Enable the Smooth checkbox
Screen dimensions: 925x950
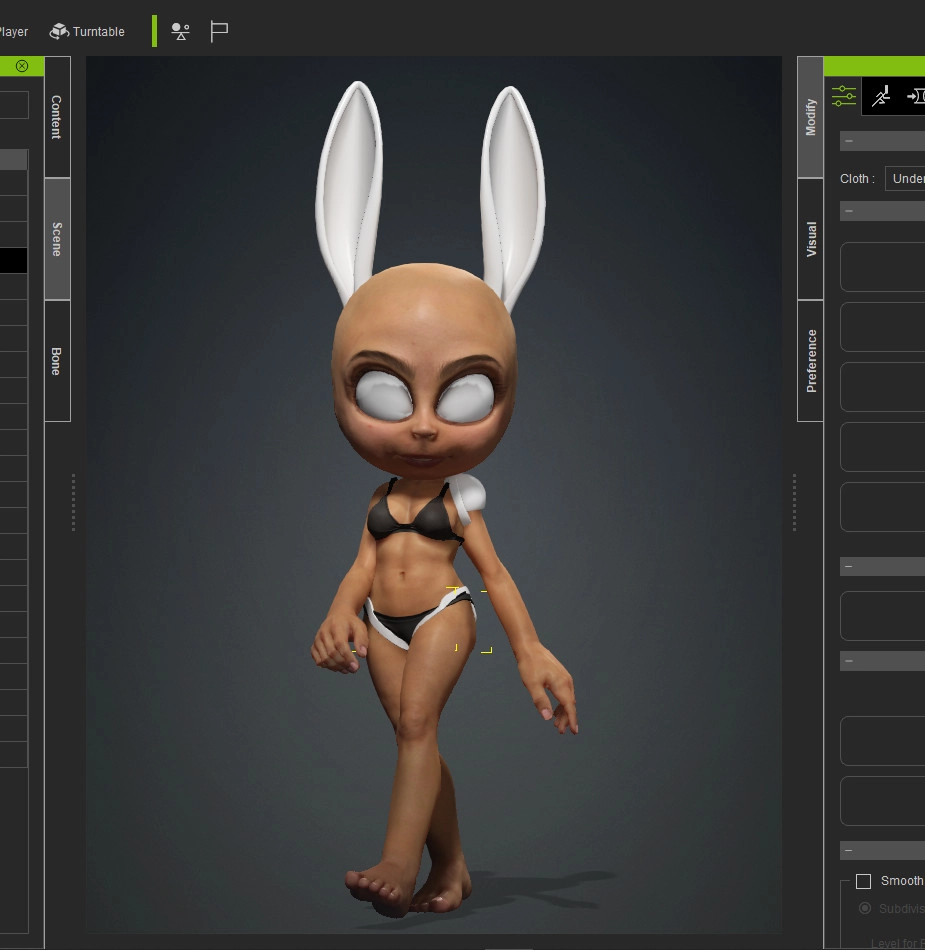863,881
